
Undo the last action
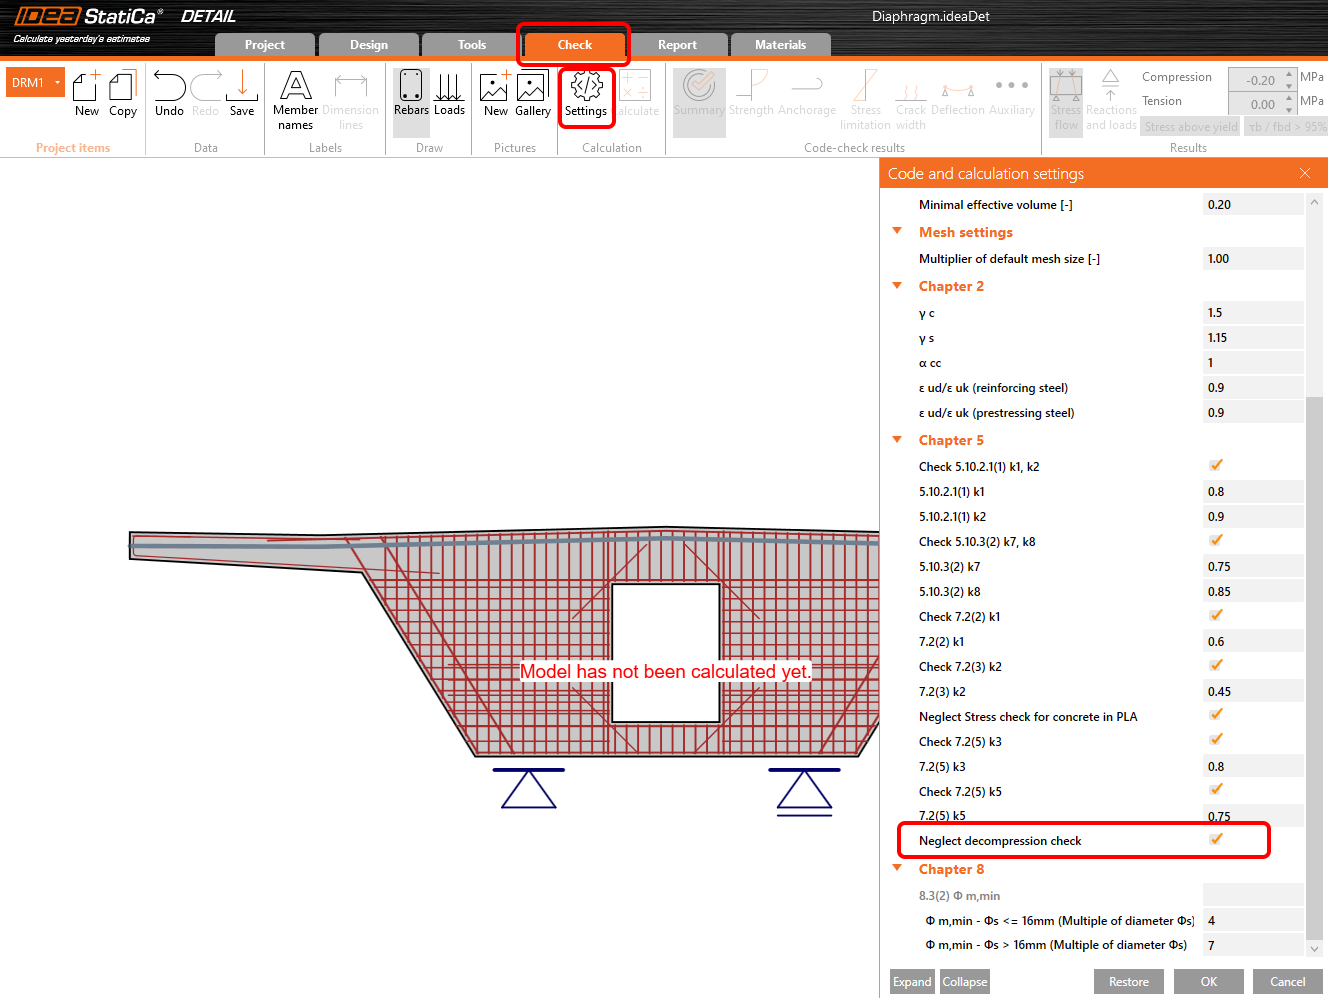point(169,94)
